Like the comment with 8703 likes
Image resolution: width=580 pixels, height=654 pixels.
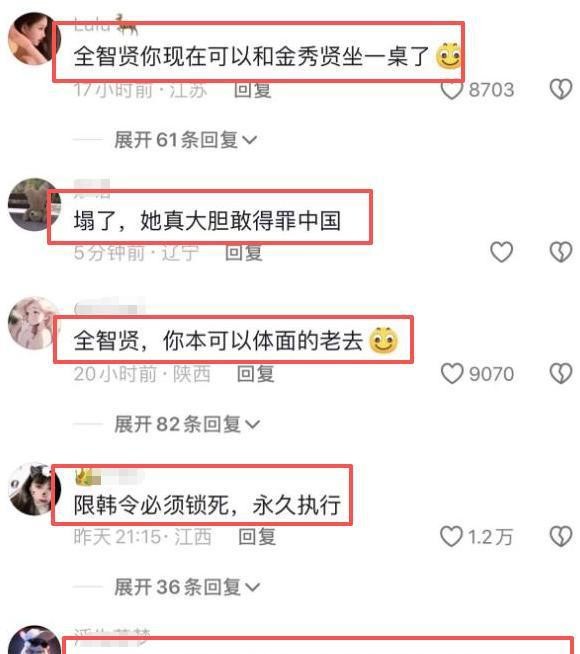point(452,89)
